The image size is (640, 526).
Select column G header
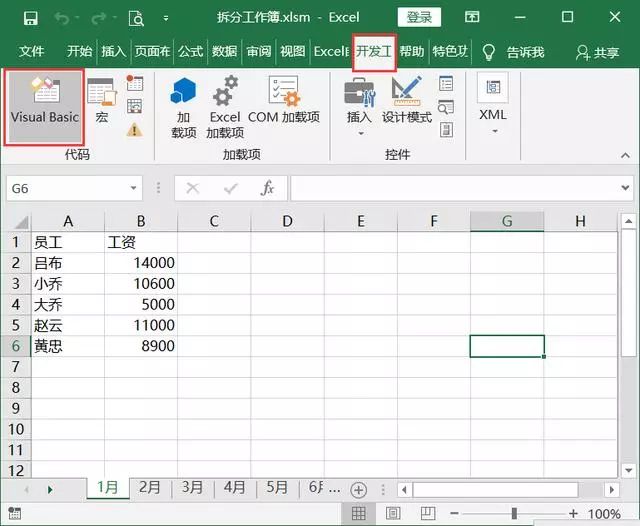click(x=507, y=221)
